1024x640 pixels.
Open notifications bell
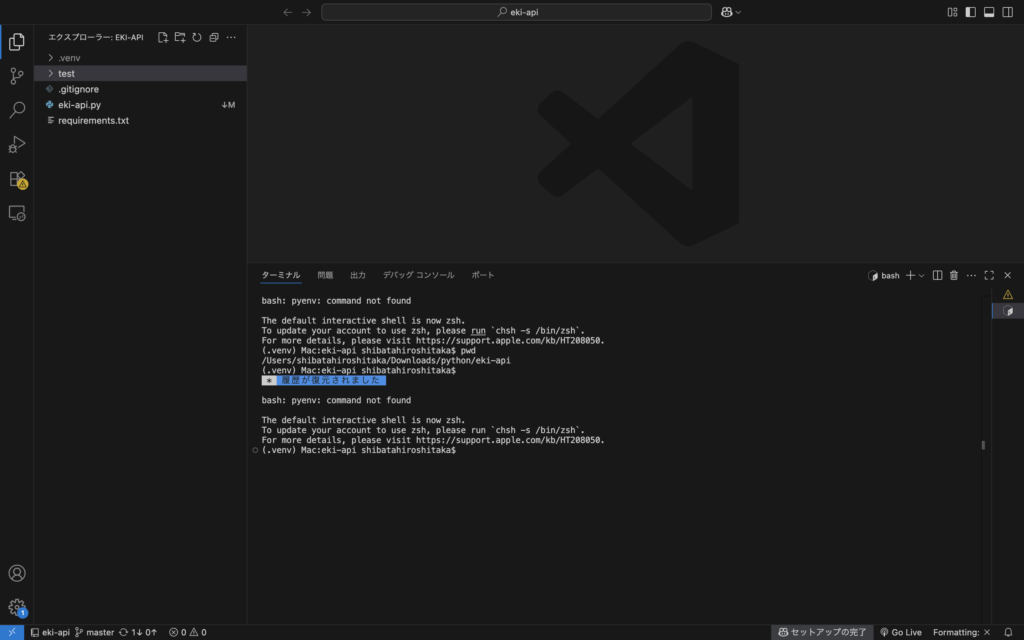point(1008,632)
